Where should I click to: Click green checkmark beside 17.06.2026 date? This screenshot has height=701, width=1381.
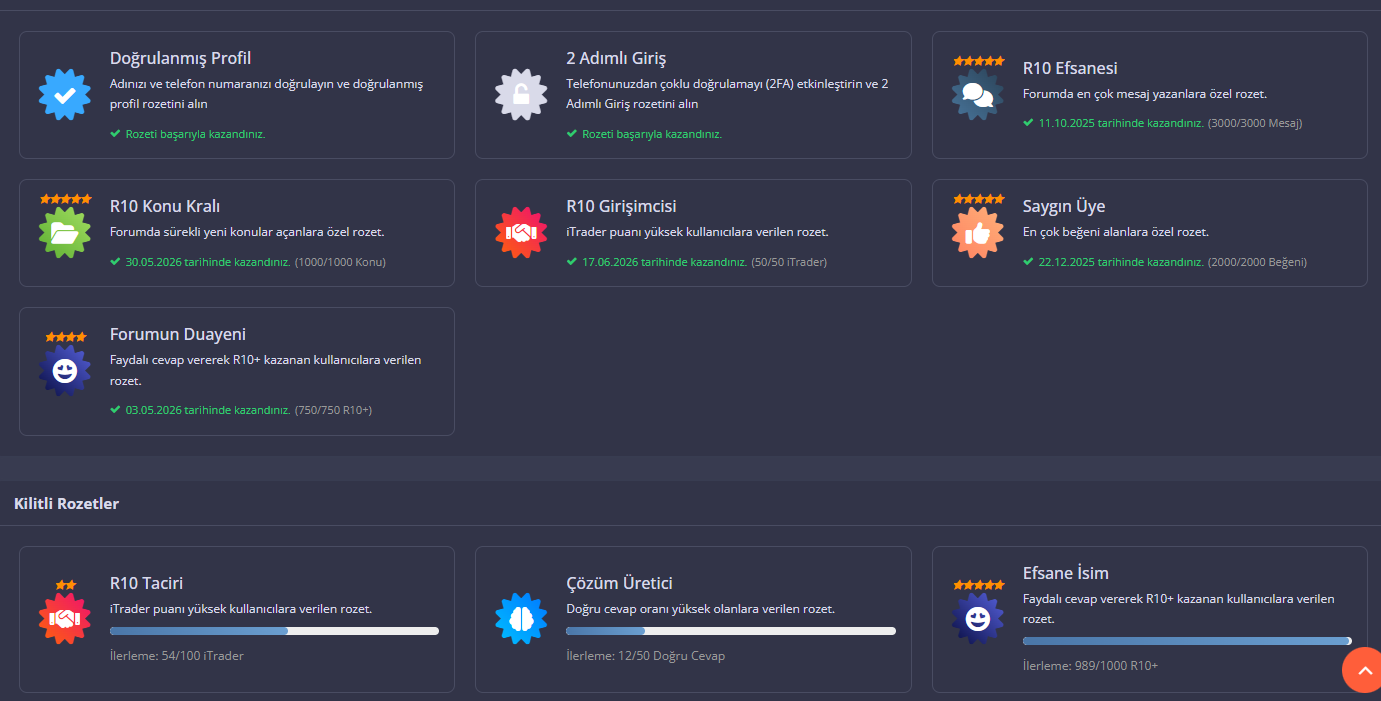(x=571, y=261)
